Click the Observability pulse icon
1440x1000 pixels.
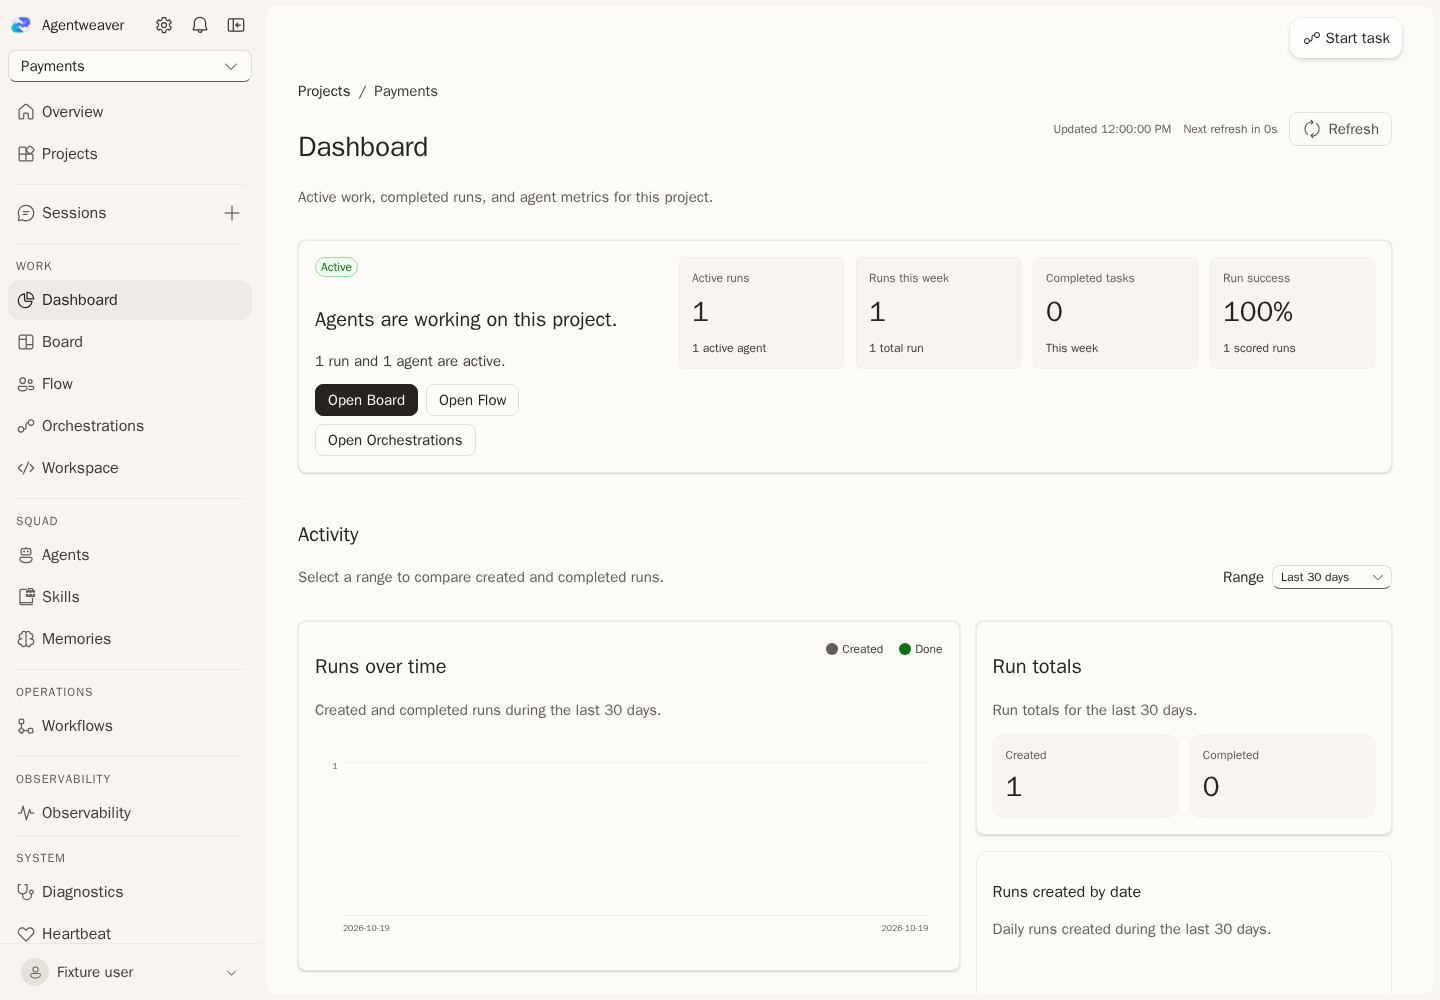pyautogui.click(x=26, y=813)
